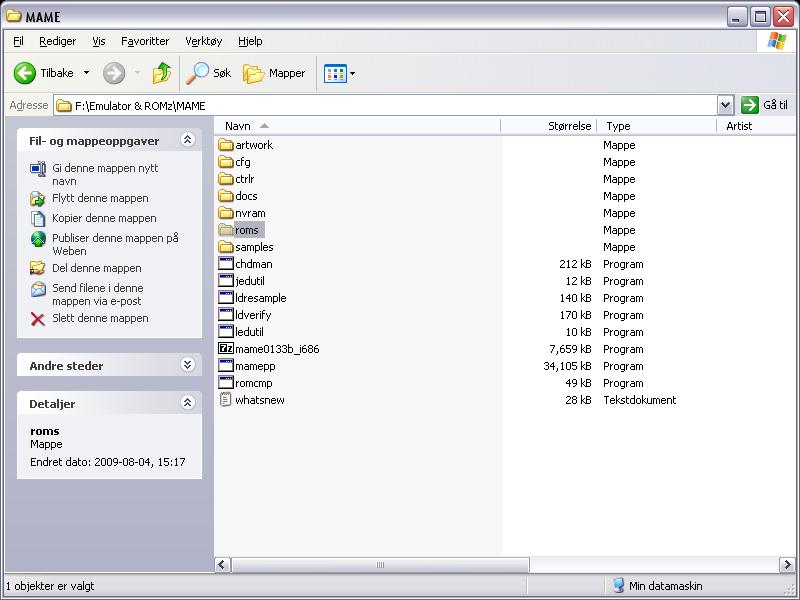Viewport: 800px width, 600px height.
Task: Select the chdman file name
Action: pos(254,264)
